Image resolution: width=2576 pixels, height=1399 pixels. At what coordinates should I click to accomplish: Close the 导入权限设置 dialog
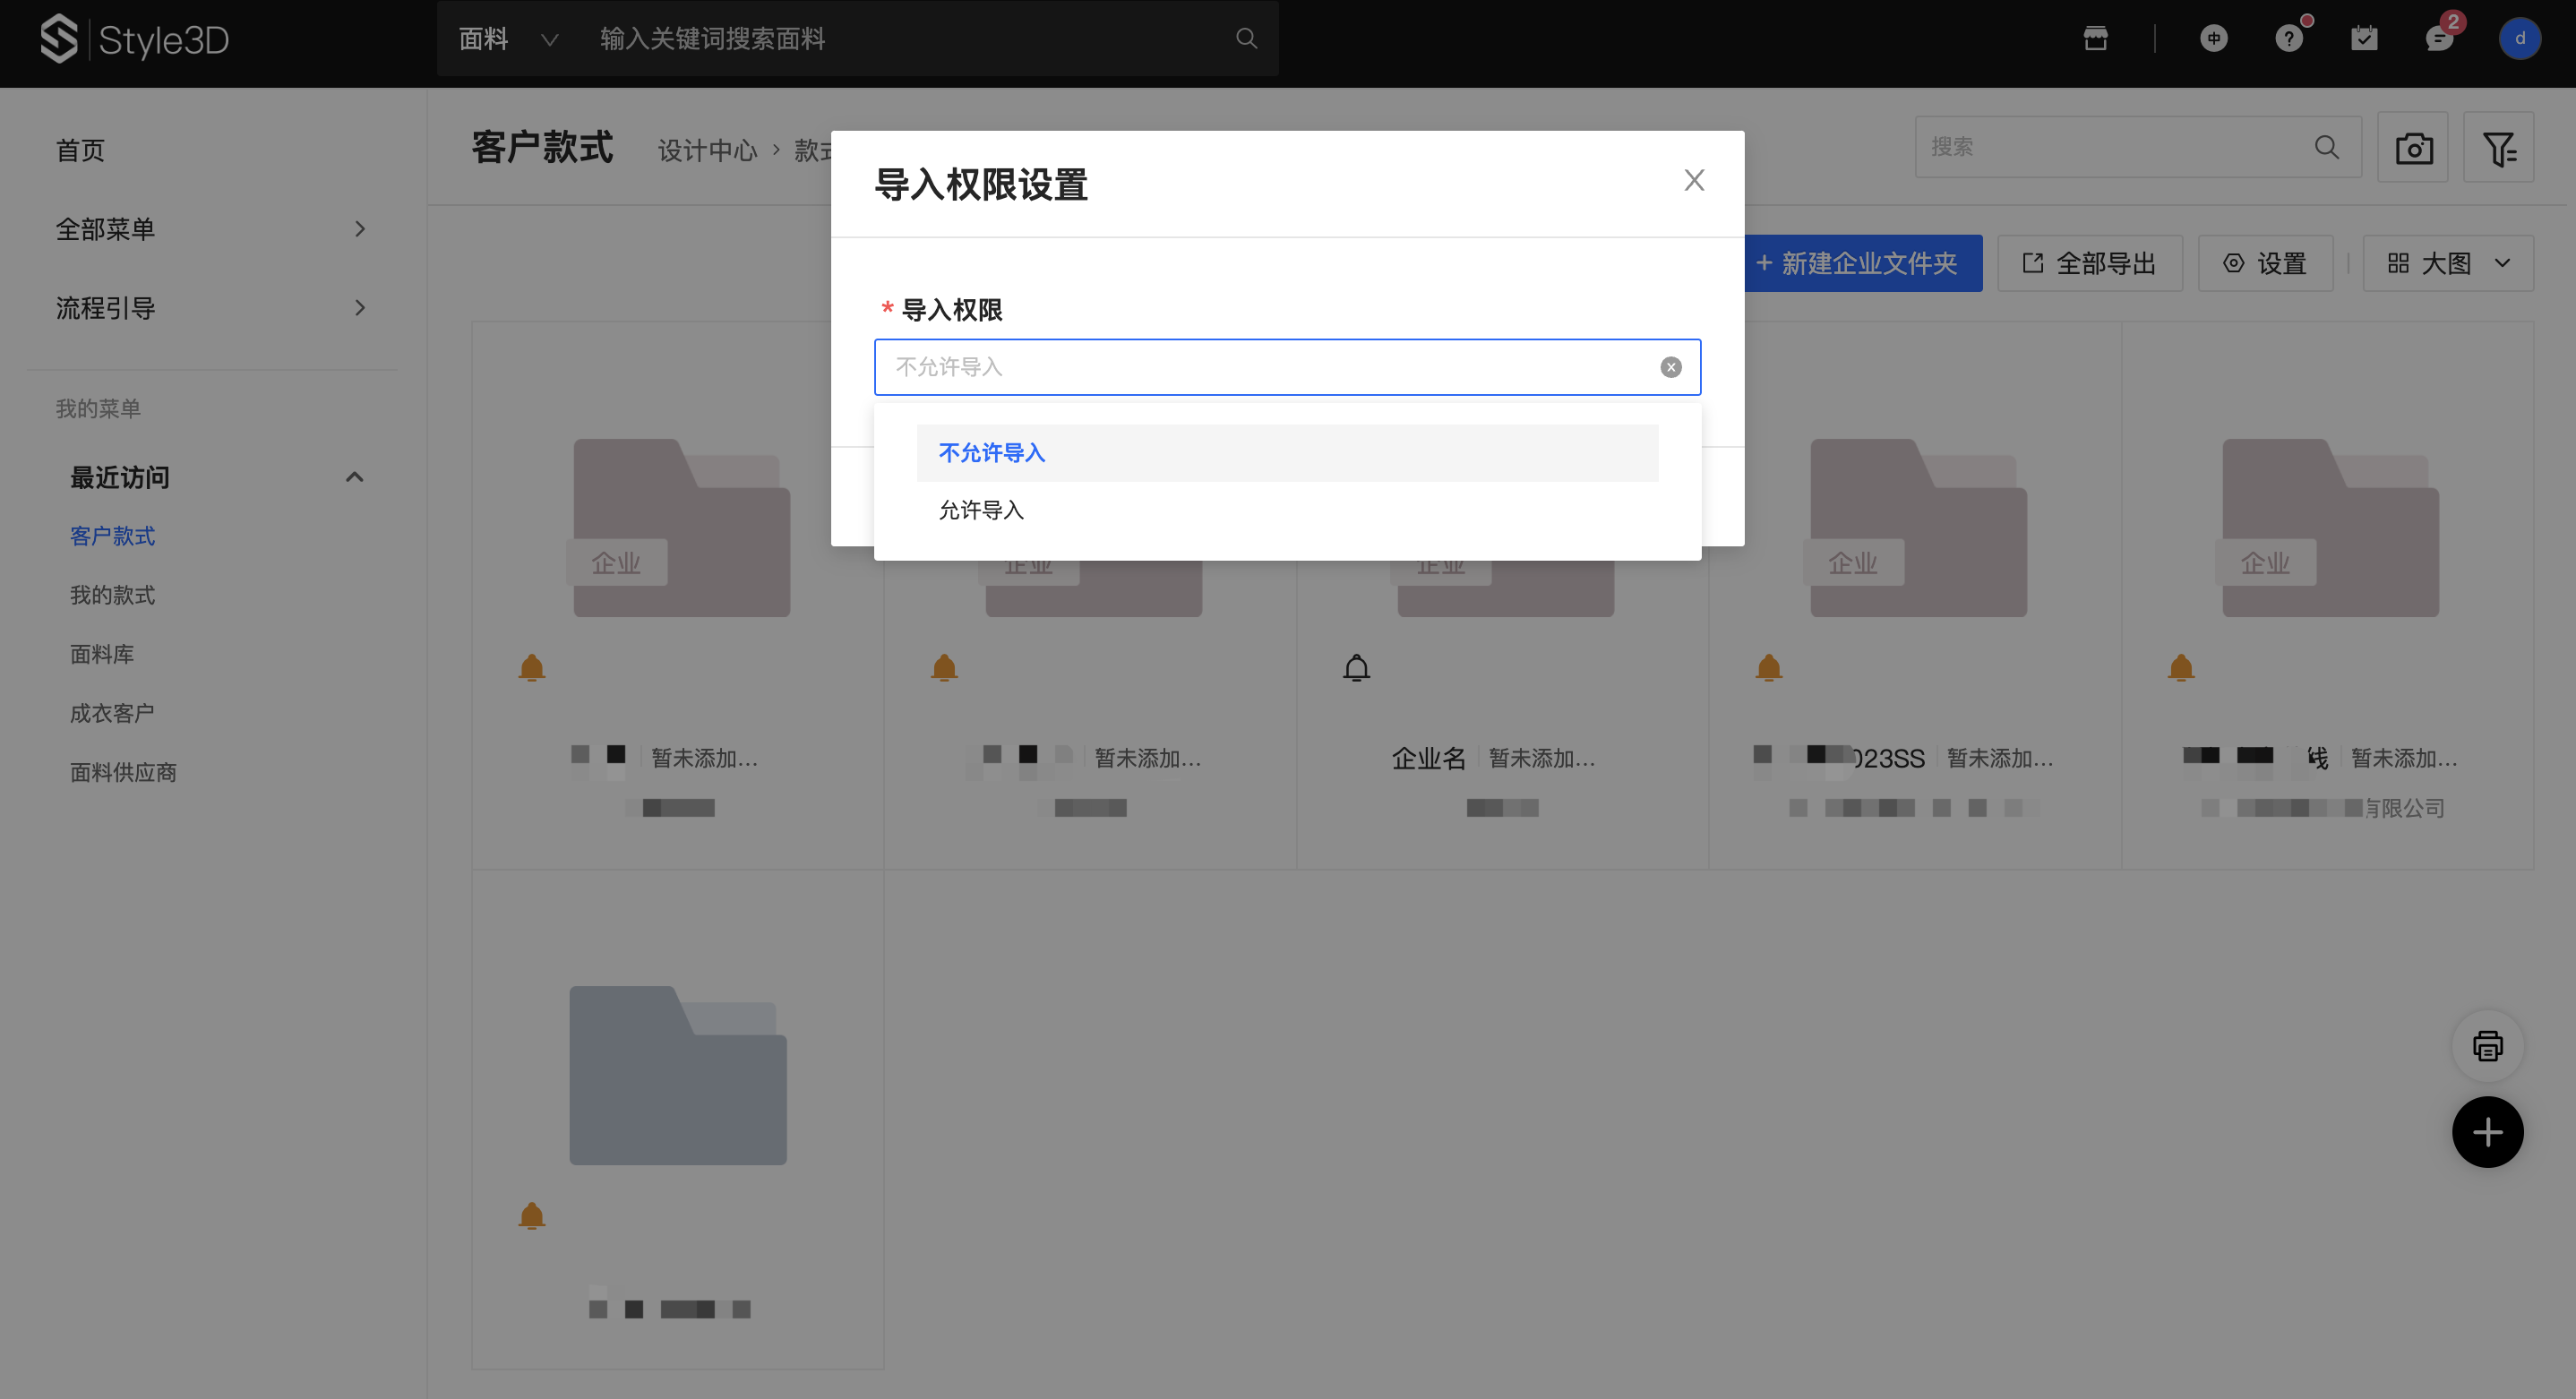(1693, 180)
